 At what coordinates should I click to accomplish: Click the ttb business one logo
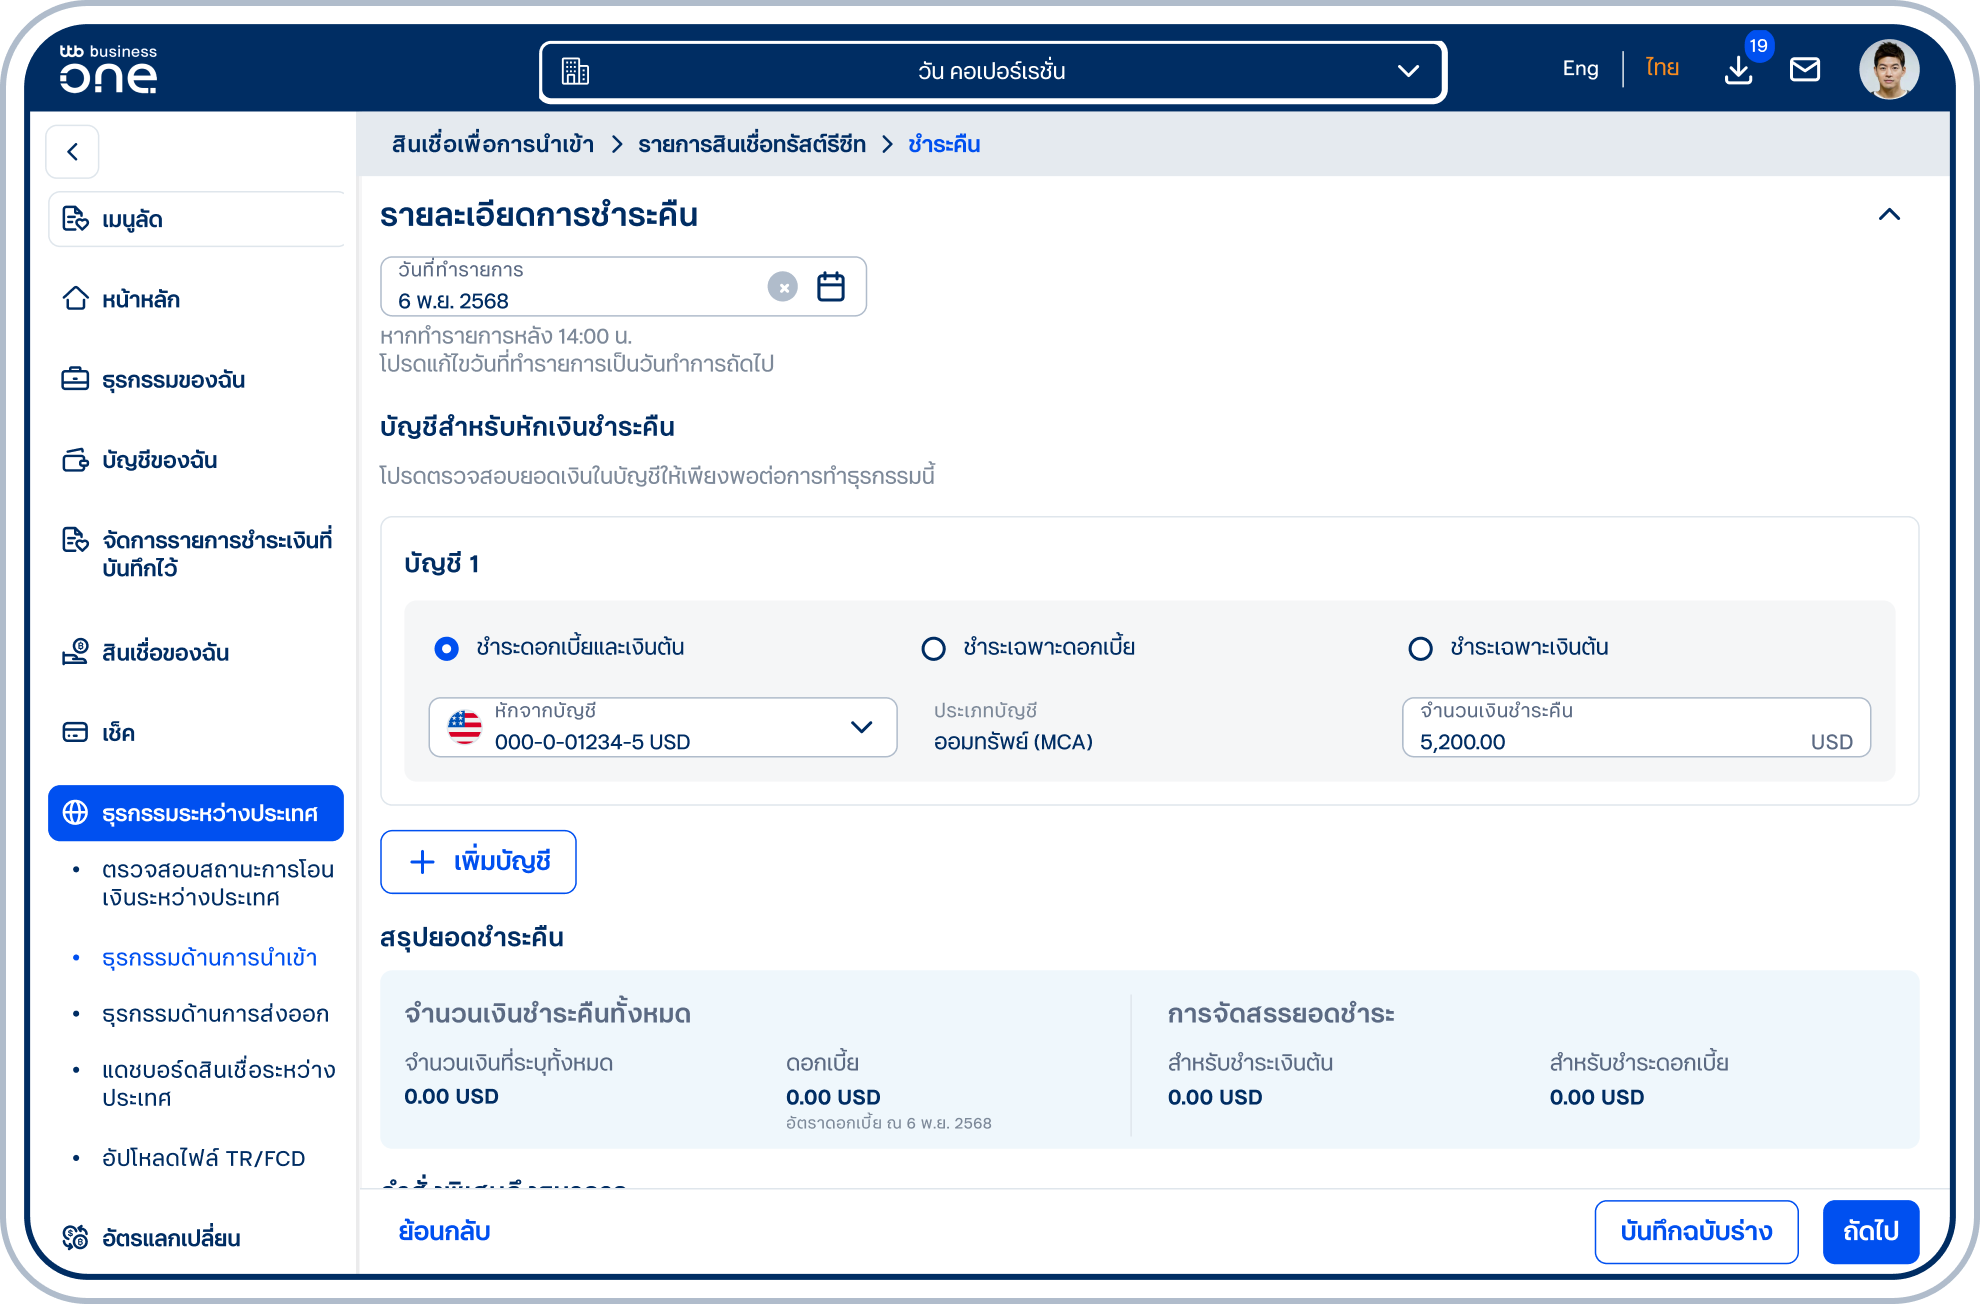tap(108, 68)
